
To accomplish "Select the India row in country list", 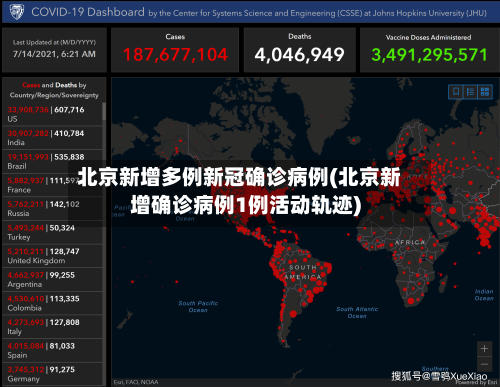I will [x=53, y=138].
